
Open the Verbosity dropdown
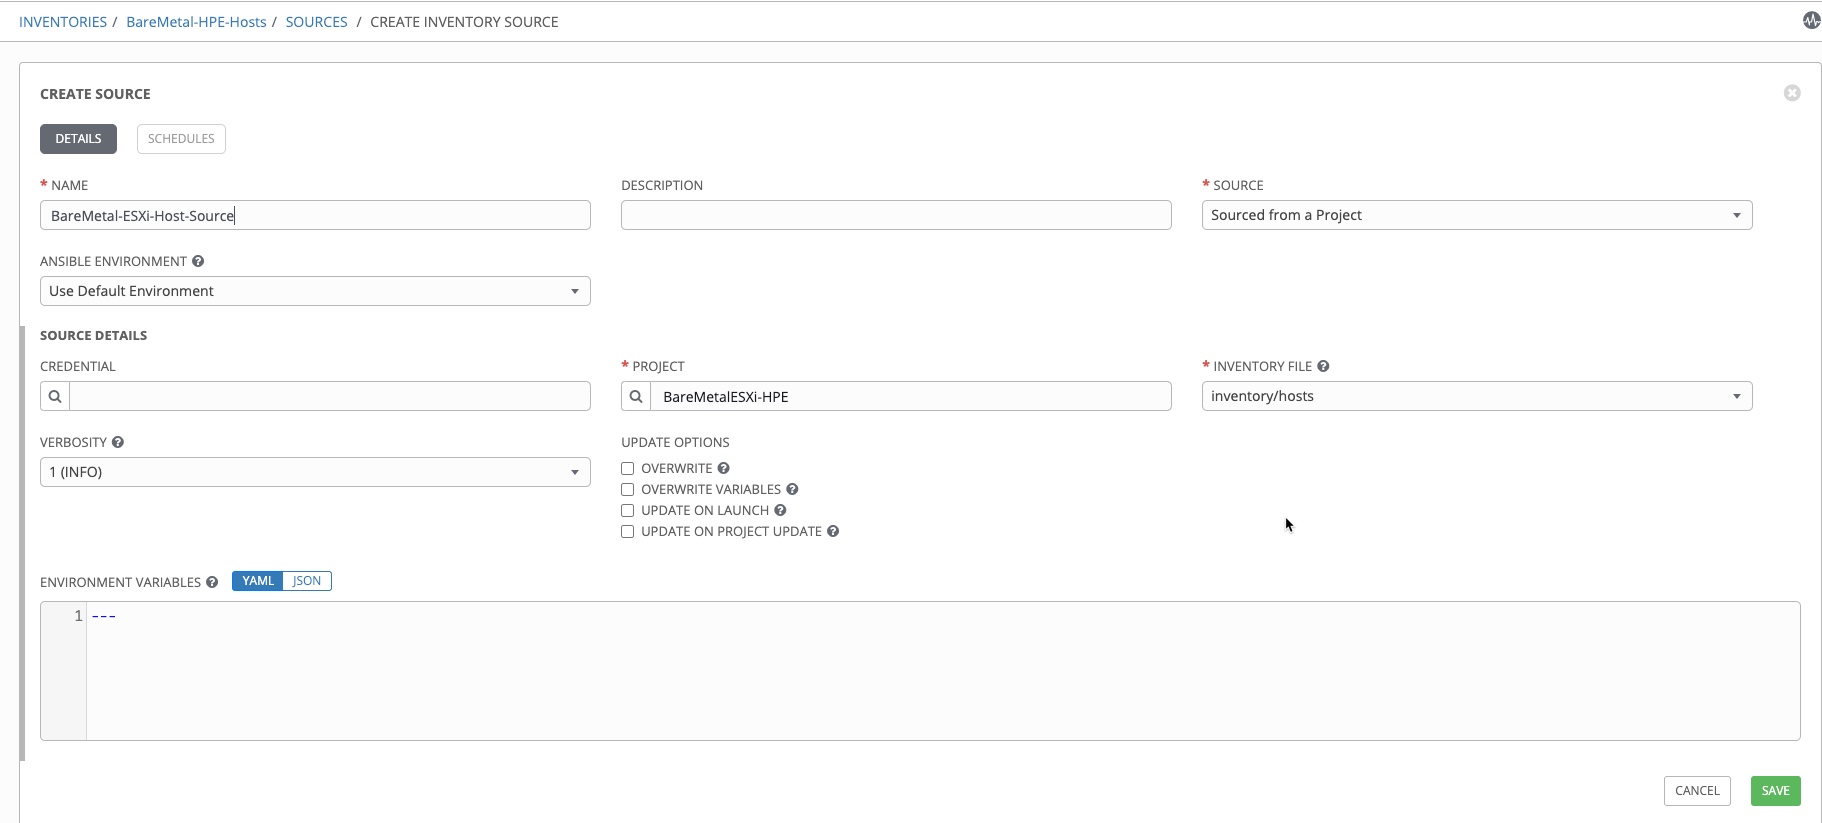point(315,472)
